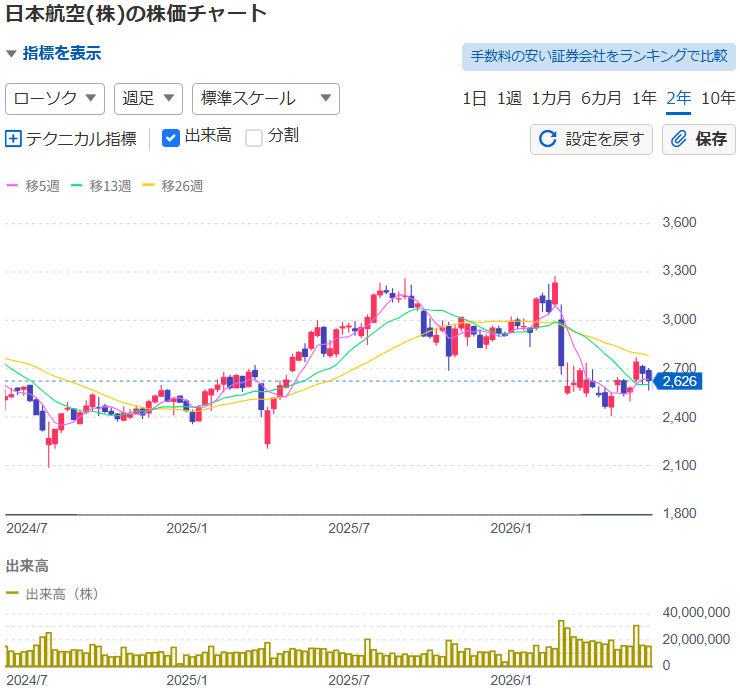Click the 40,000,000 volume axis label
This screenshot has height=688, width=740.
pyautogui.click(x=696, y=612)
